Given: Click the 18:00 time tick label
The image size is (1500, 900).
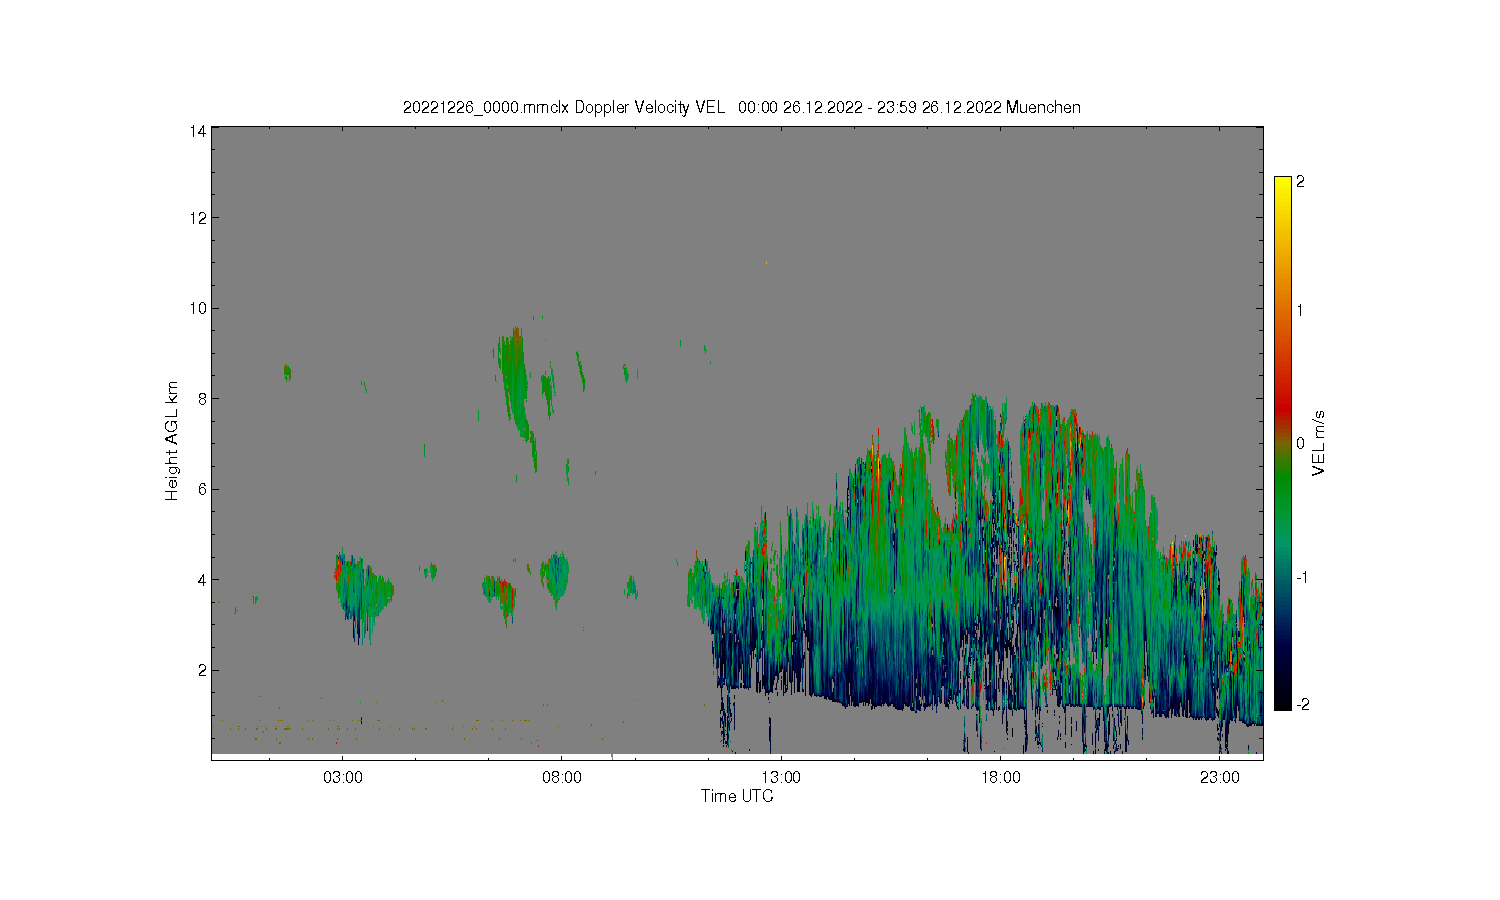Looking at the screenshot, I should [1000, 777].
